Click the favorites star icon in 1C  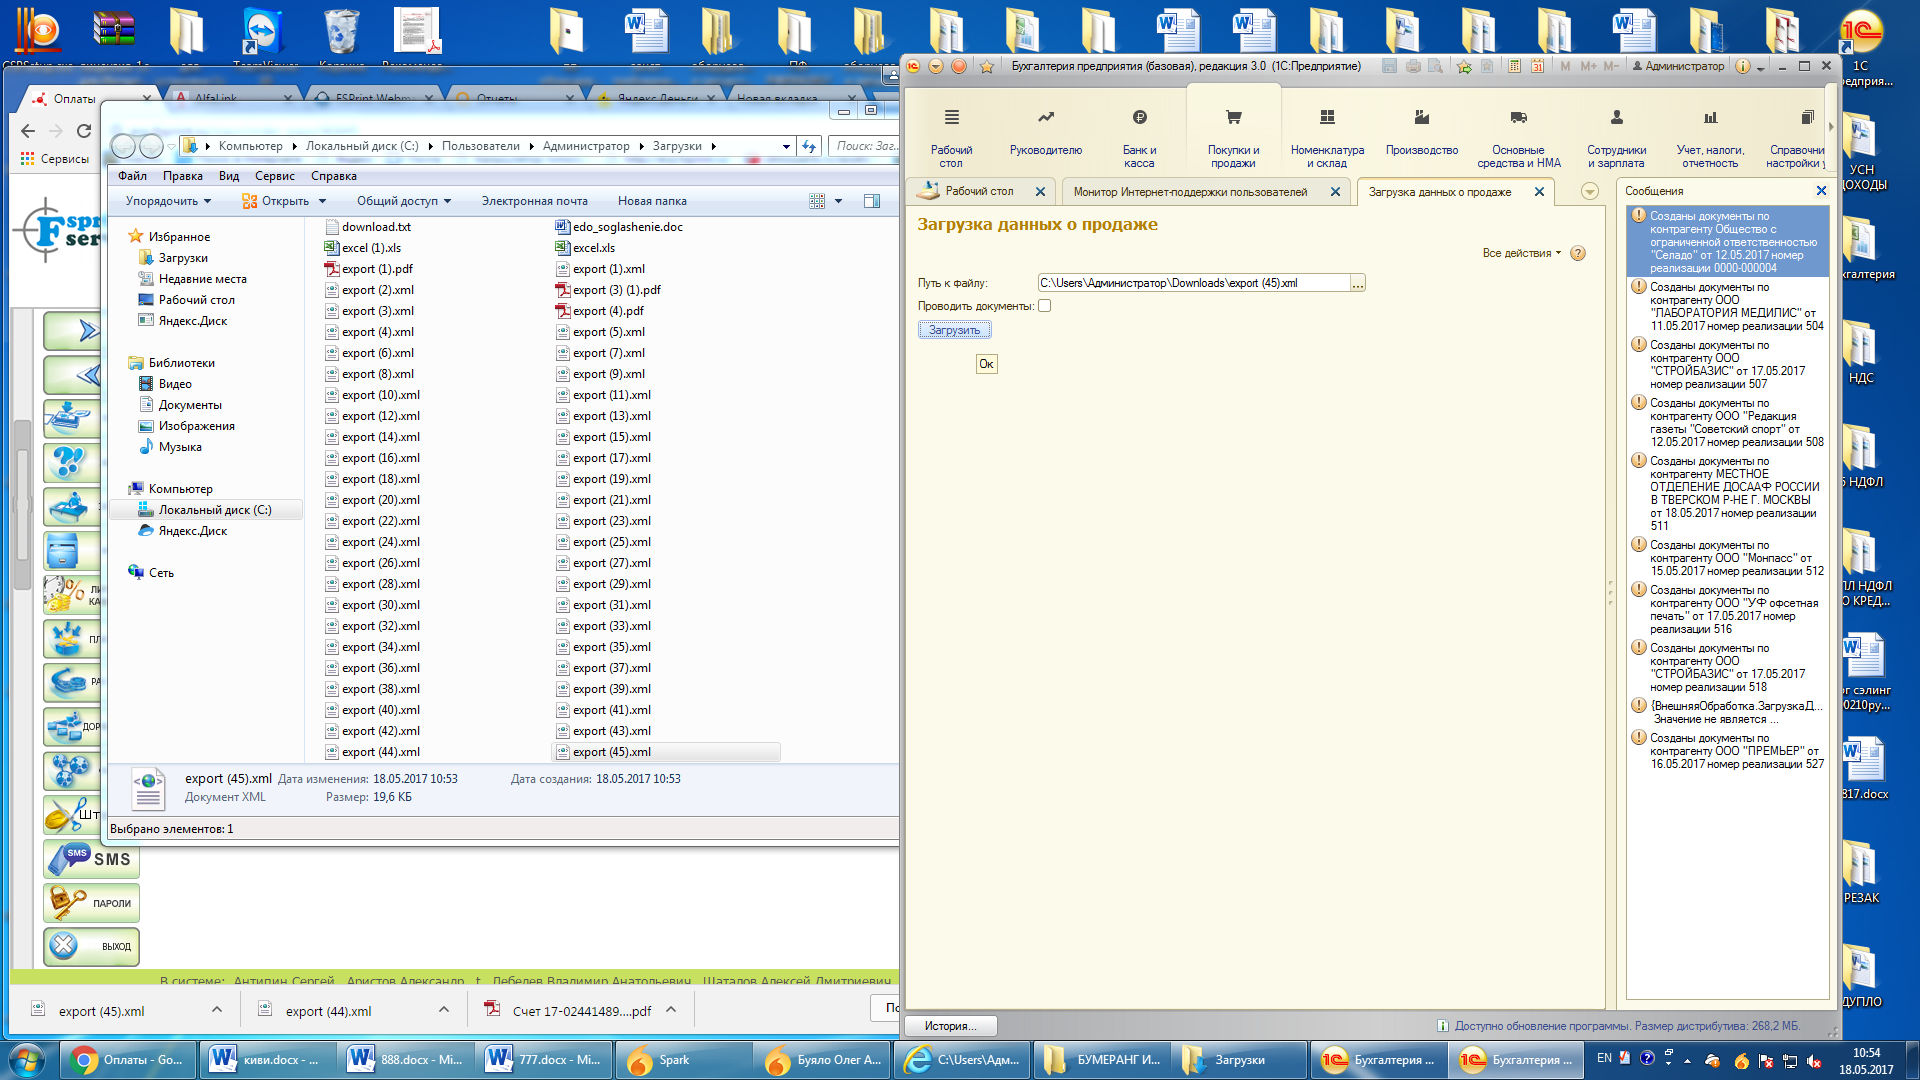pyautogui.click(x=987, y=66)
